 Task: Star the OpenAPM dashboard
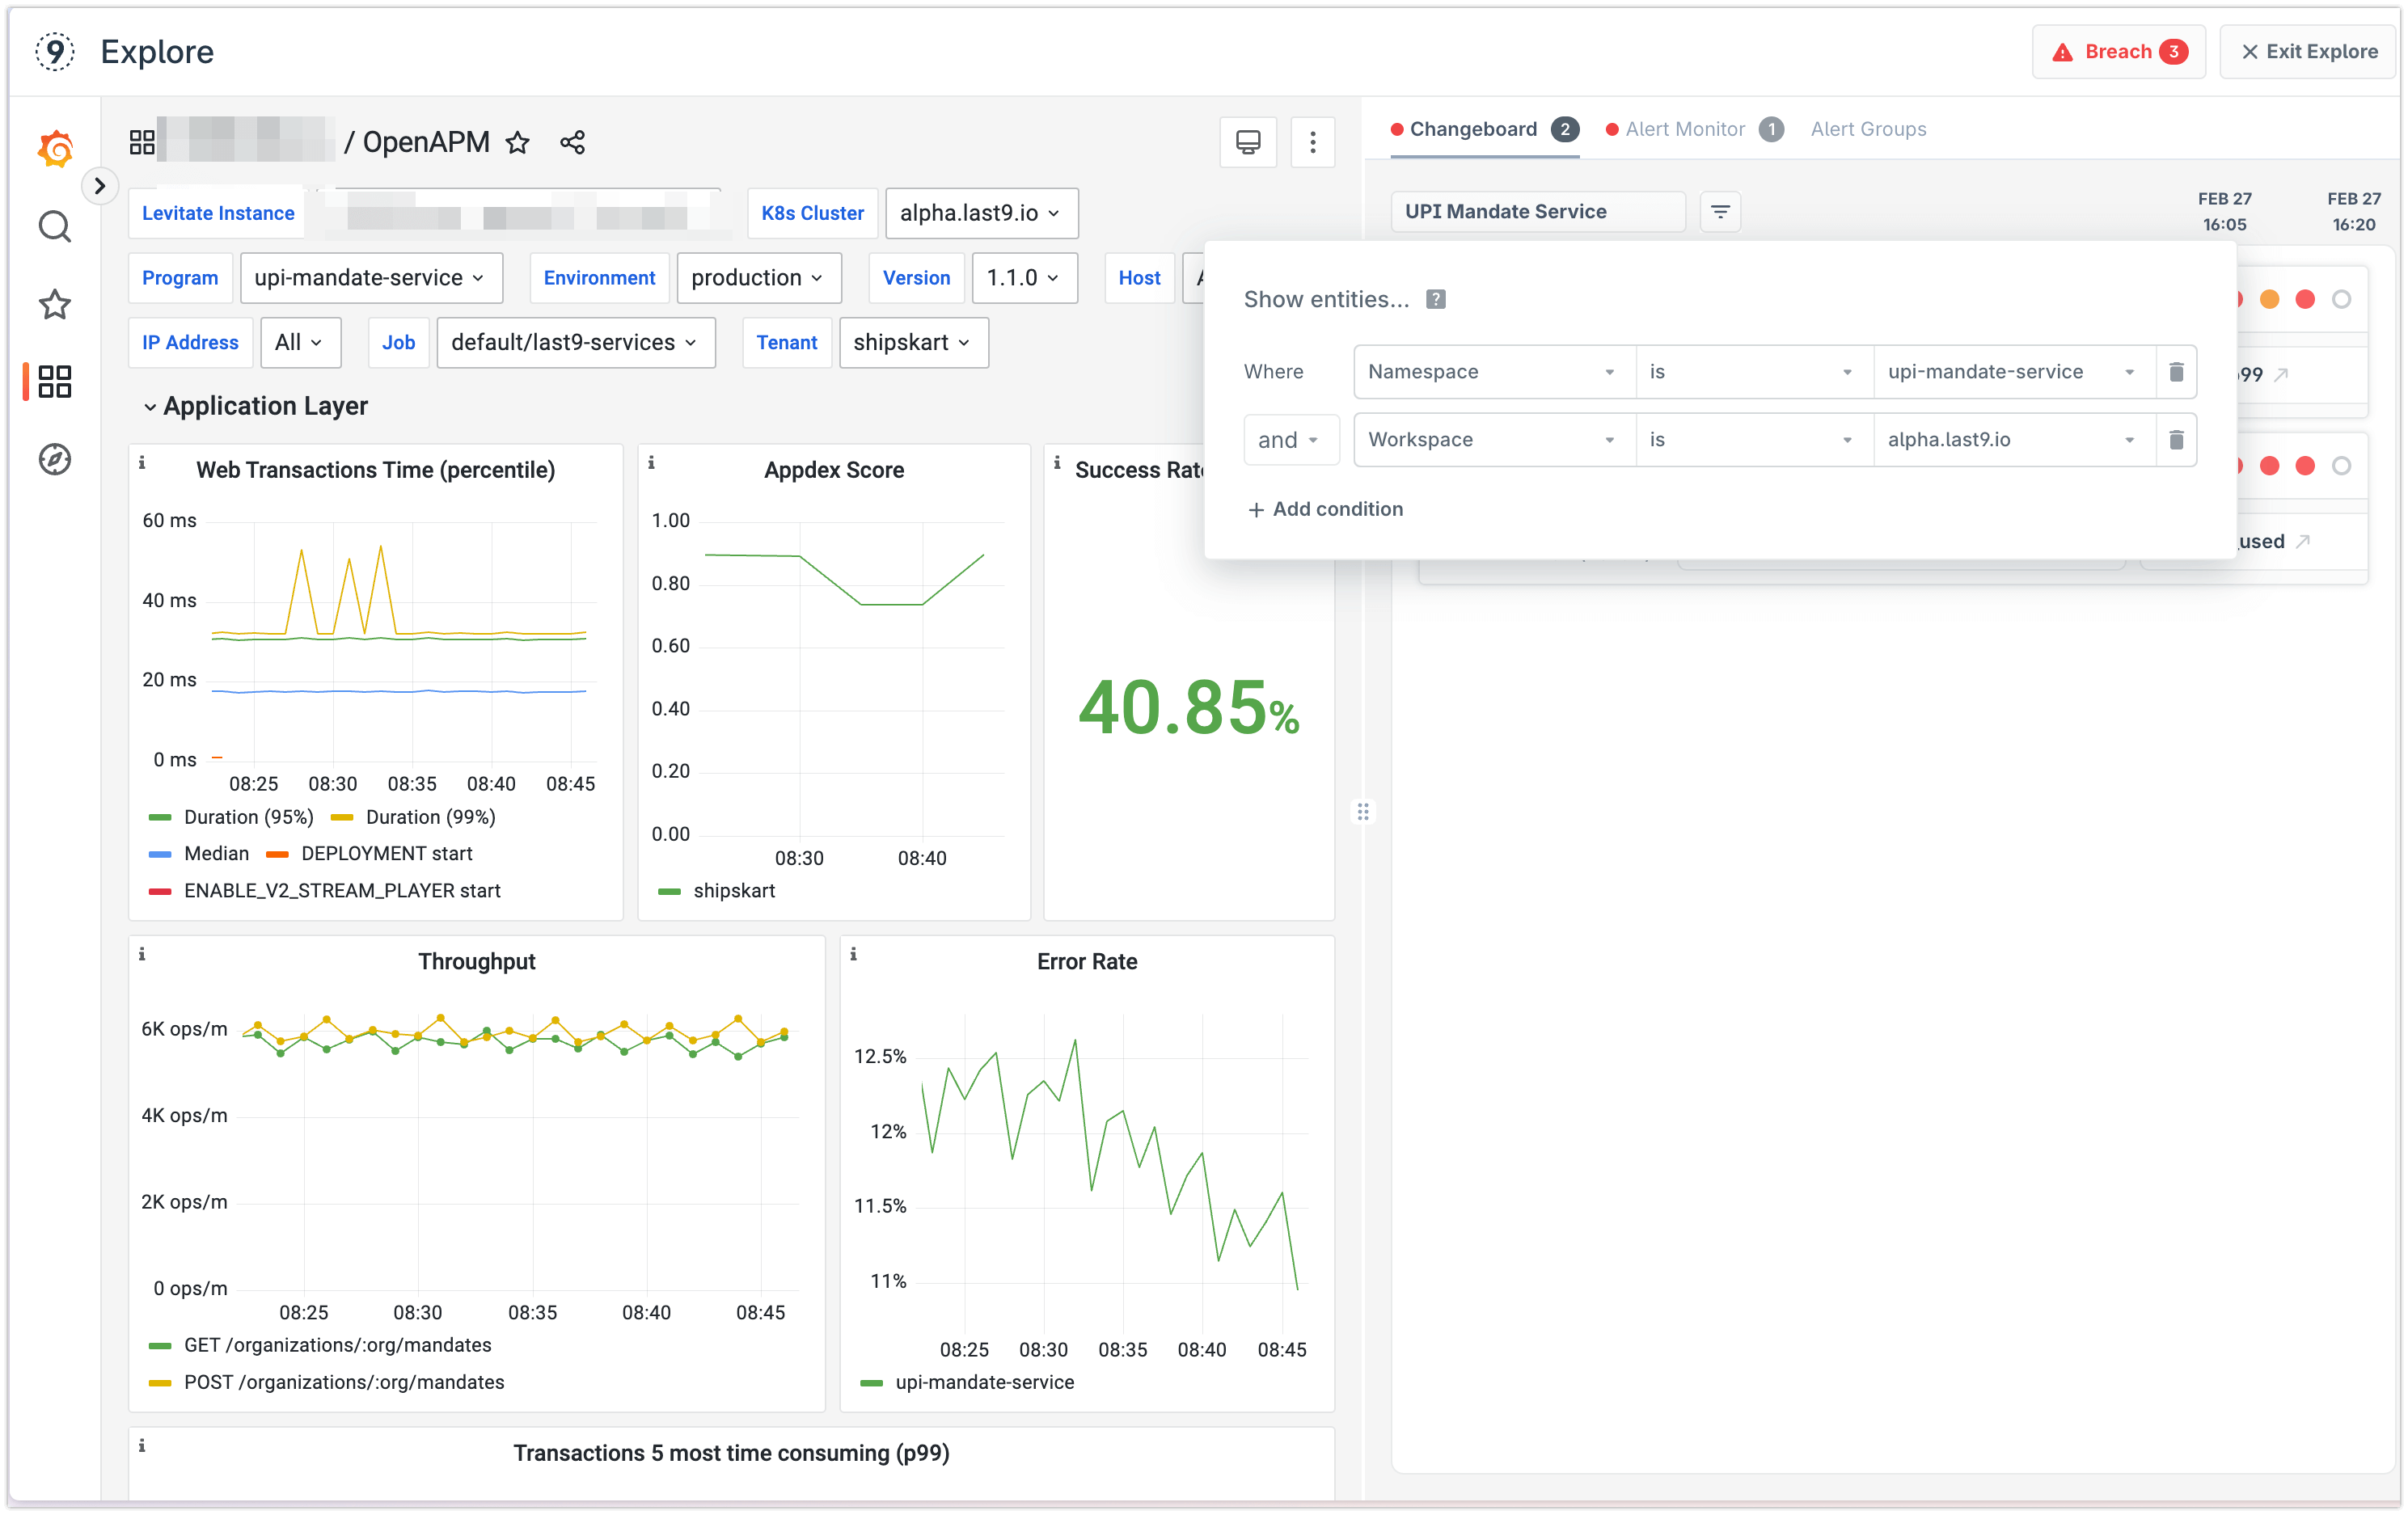click(x=517, y=143)
